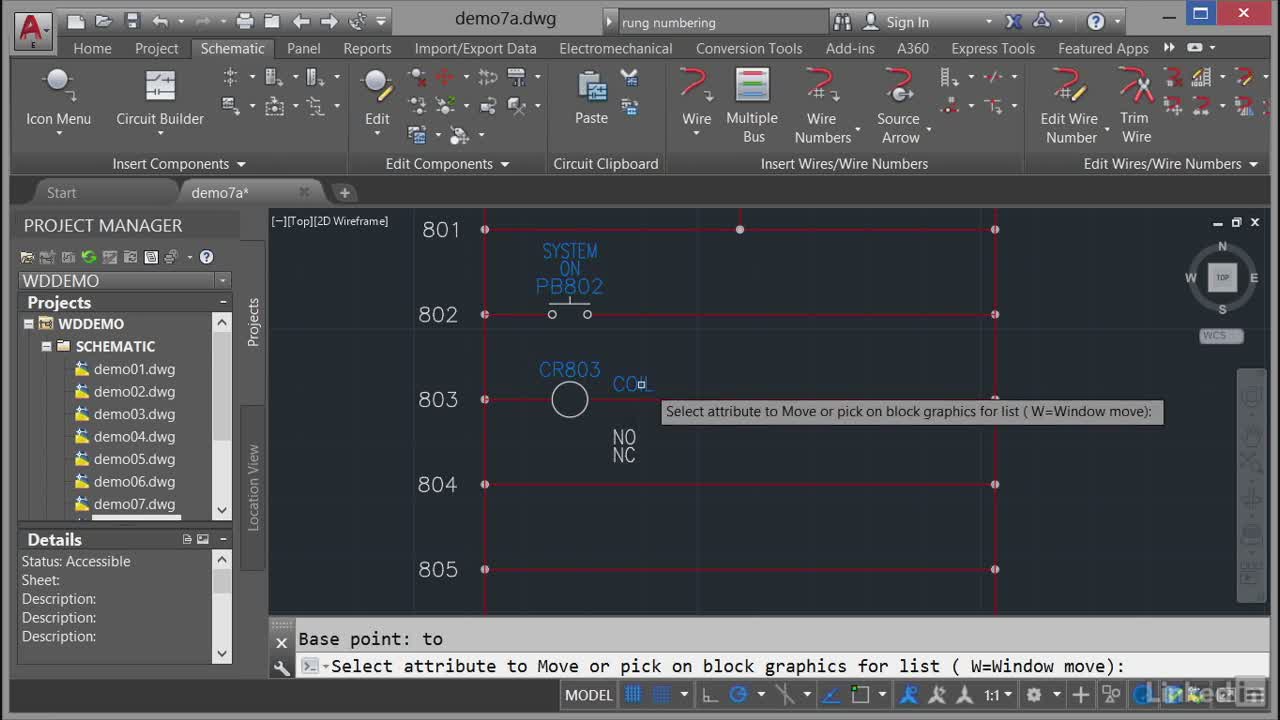The width and height of the screenshot is (1280, 720).
Task: Click the binoculars search icon
Action: tap(842, 21)
